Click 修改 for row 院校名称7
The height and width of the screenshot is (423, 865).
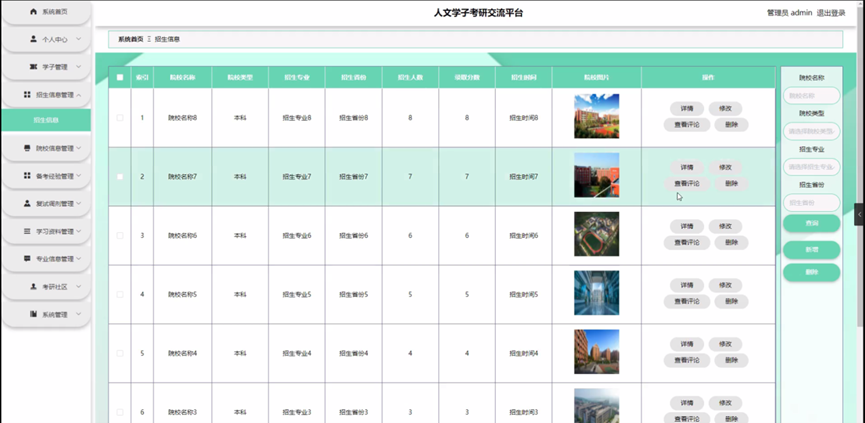pos(725,167)
